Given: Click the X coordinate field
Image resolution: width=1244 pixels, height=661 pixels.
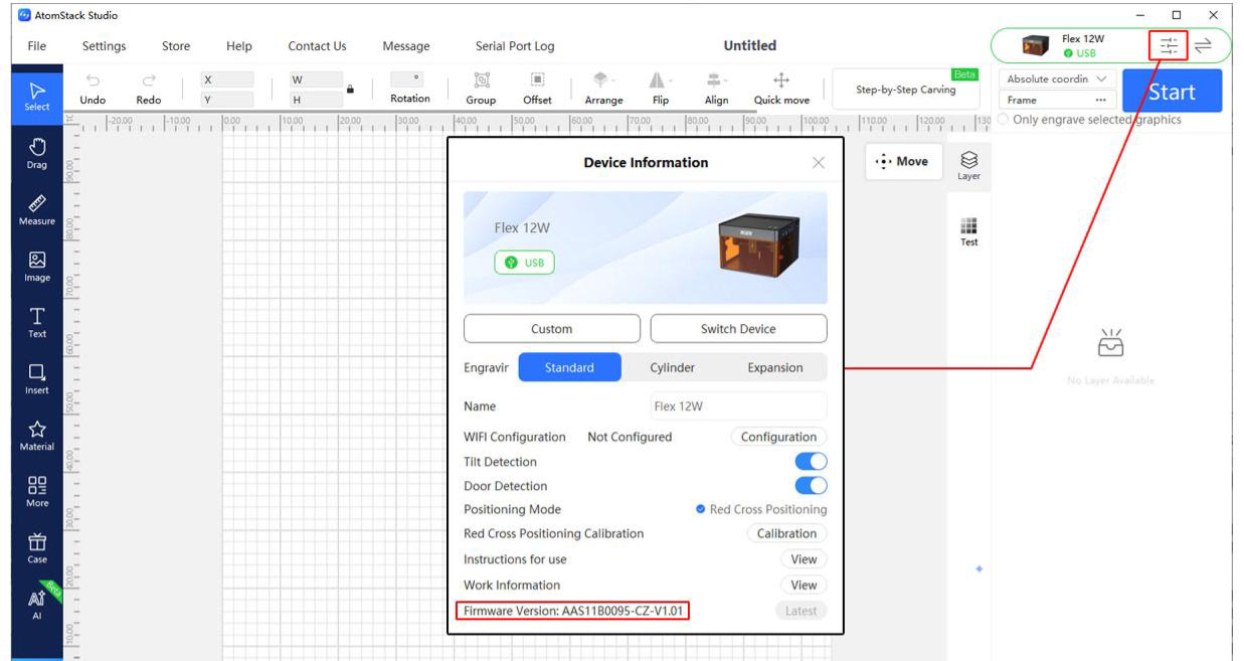Looking at the screenshot, I should click(x=228, y=79).
